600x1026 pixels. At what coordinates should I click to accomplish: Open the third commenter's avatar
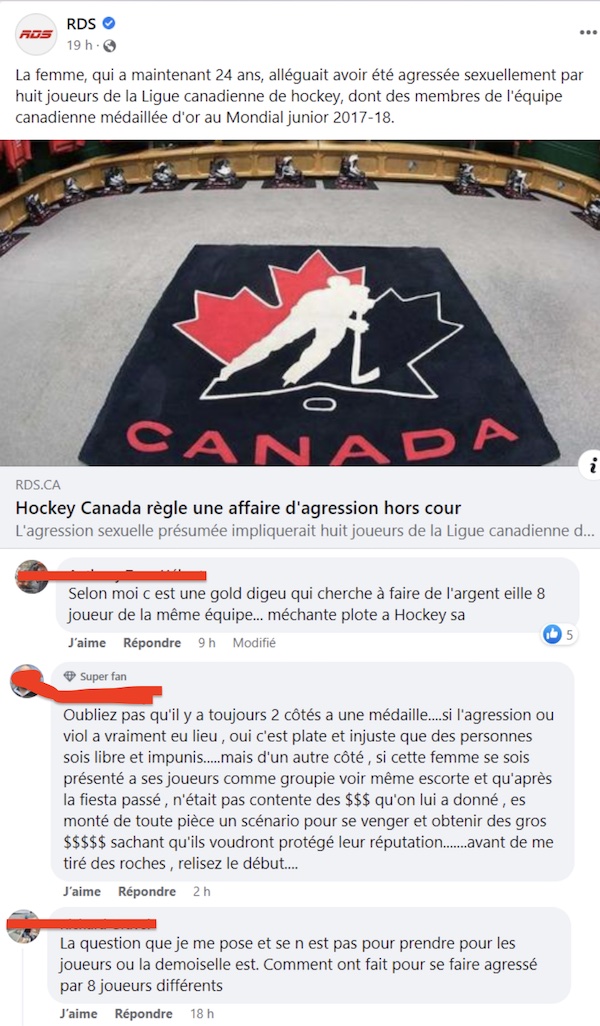click(x=23, y=927)
